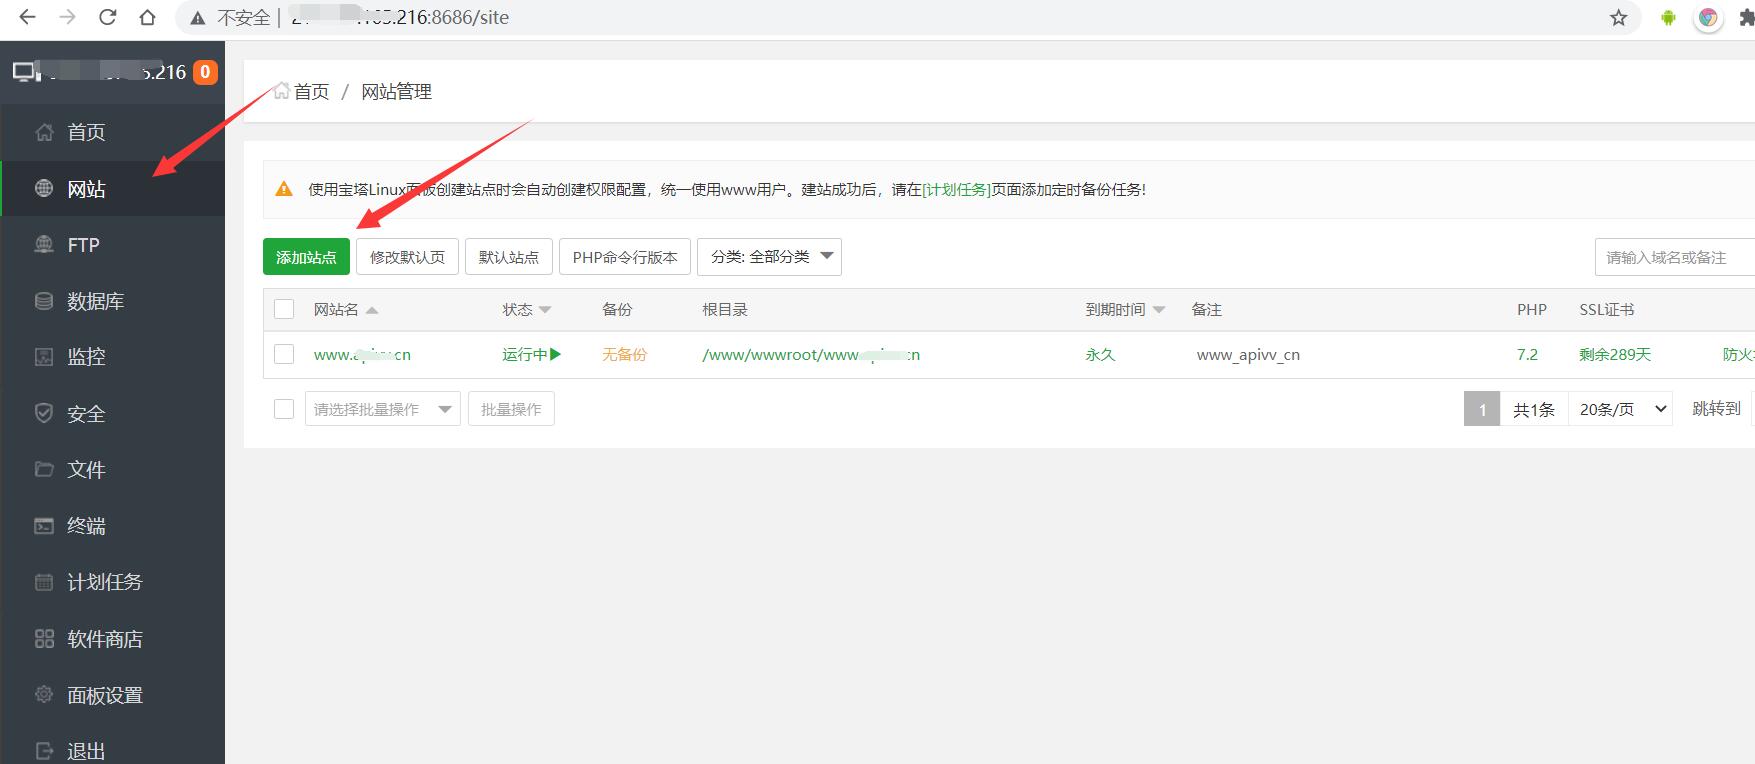Open the [计划任务] link in the notice
This screenshot has width=1755, height=764.
click(956, 189)
